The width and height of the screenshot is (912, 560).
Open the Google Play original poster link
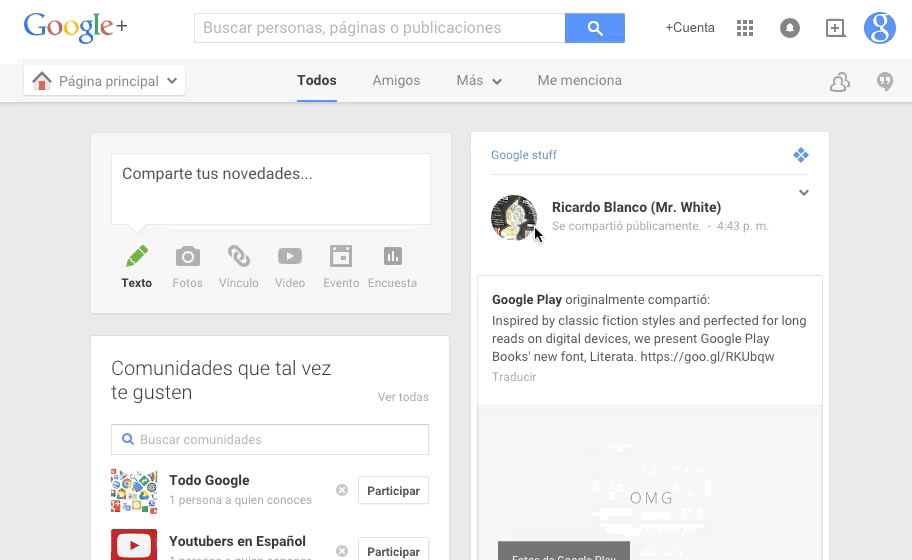coord(527,299)
